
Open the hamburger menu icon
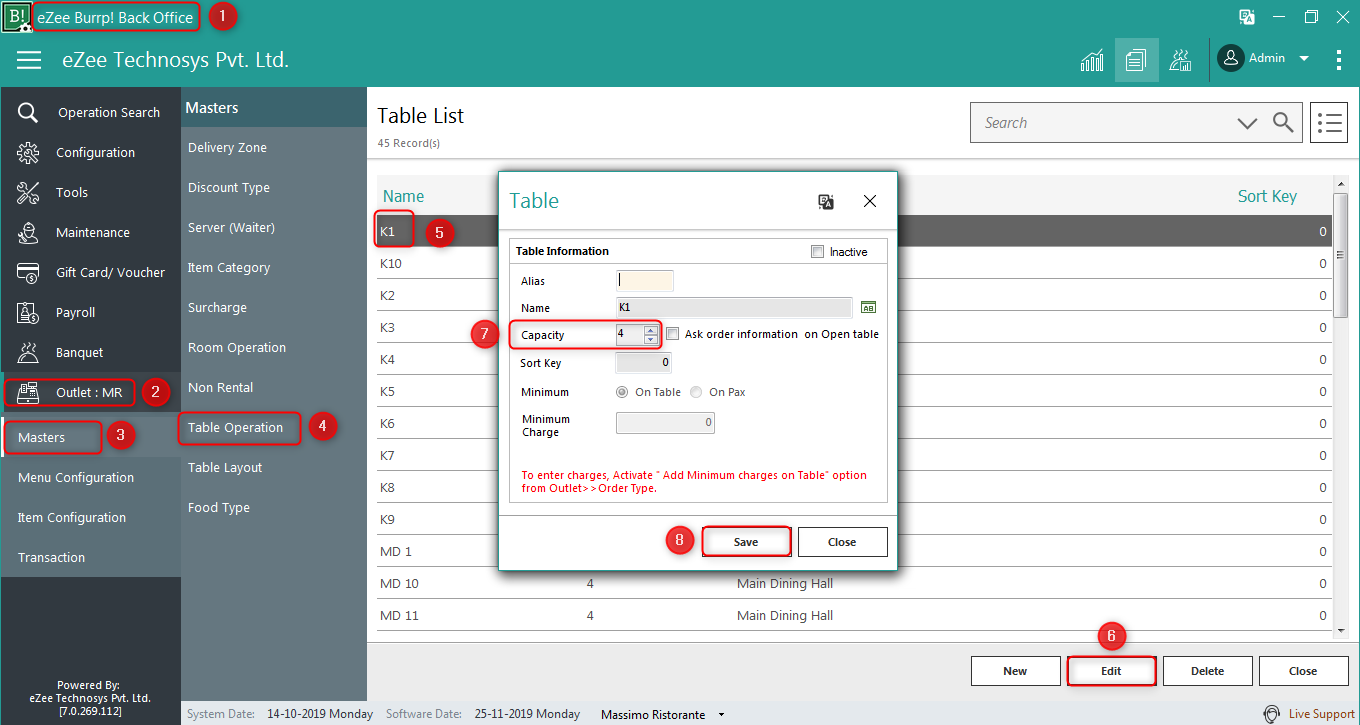point(29,60)
